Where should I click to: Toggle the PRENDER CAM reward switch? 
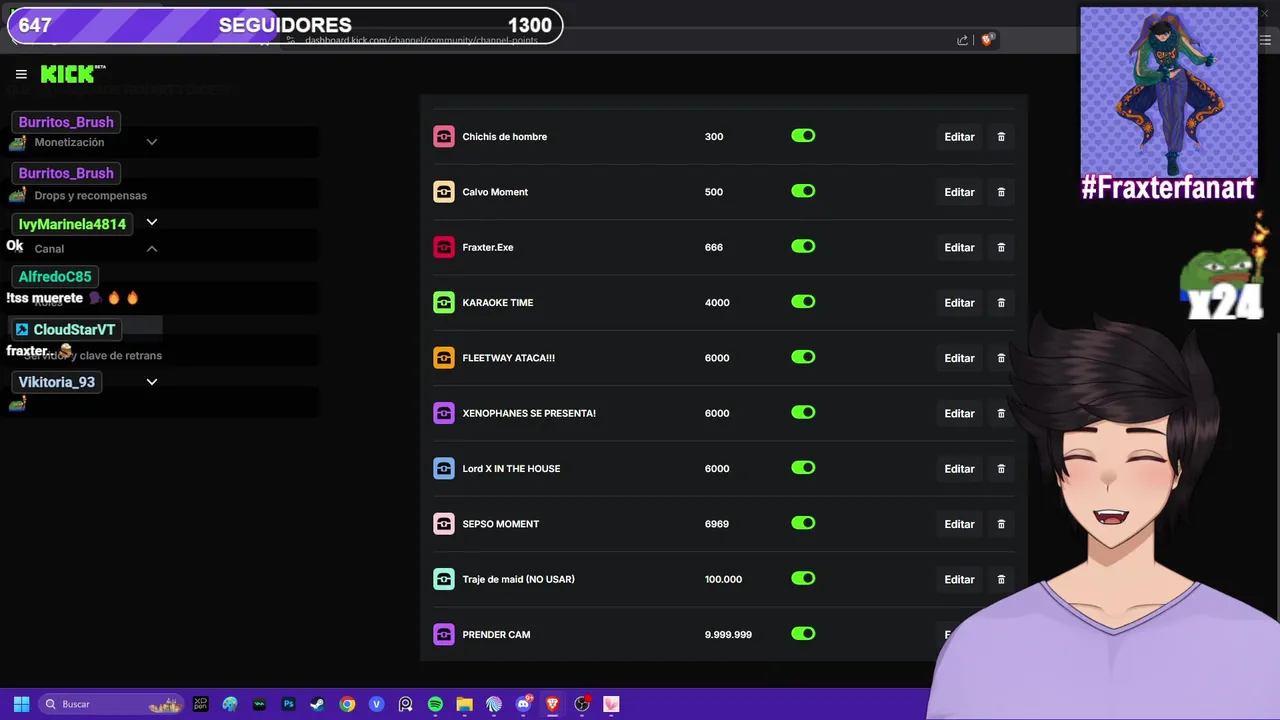coord(803,633)
